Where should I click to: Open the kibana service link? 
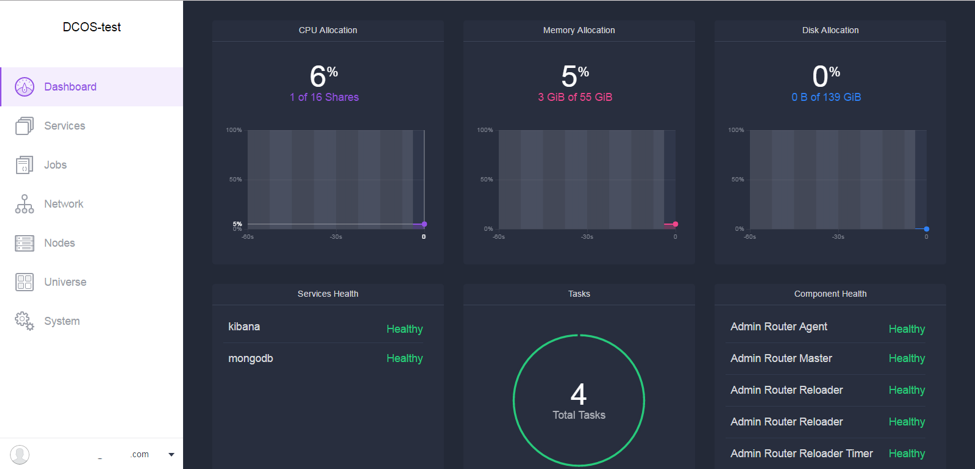point(244,327)
